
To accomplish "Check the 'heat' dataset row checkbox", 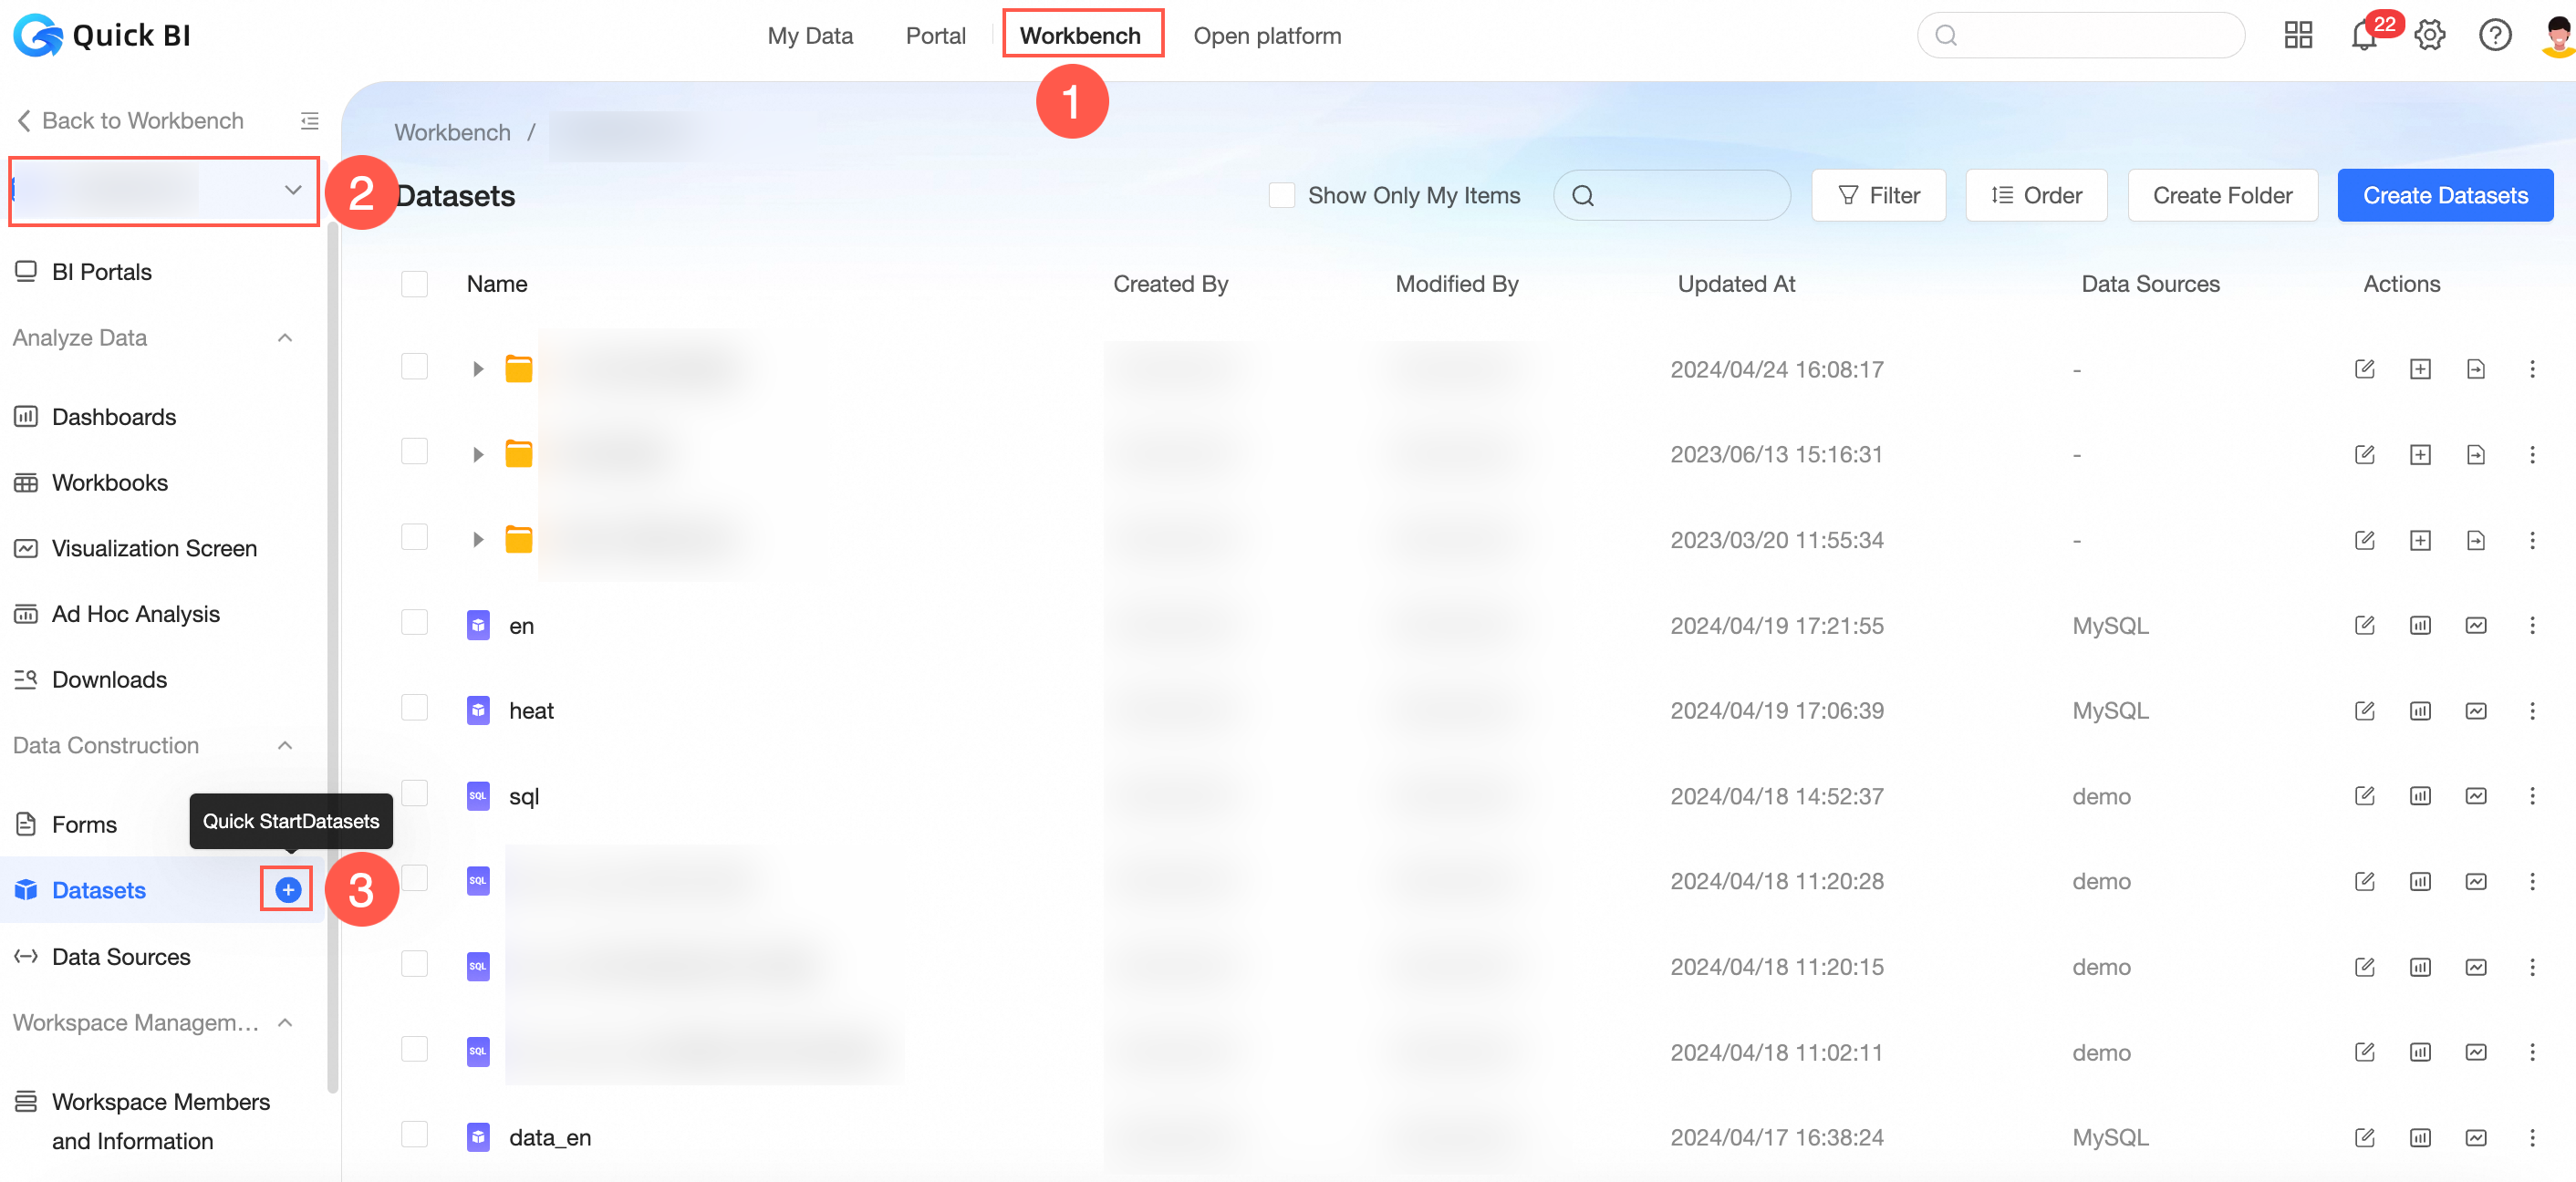I will [414, 707].
